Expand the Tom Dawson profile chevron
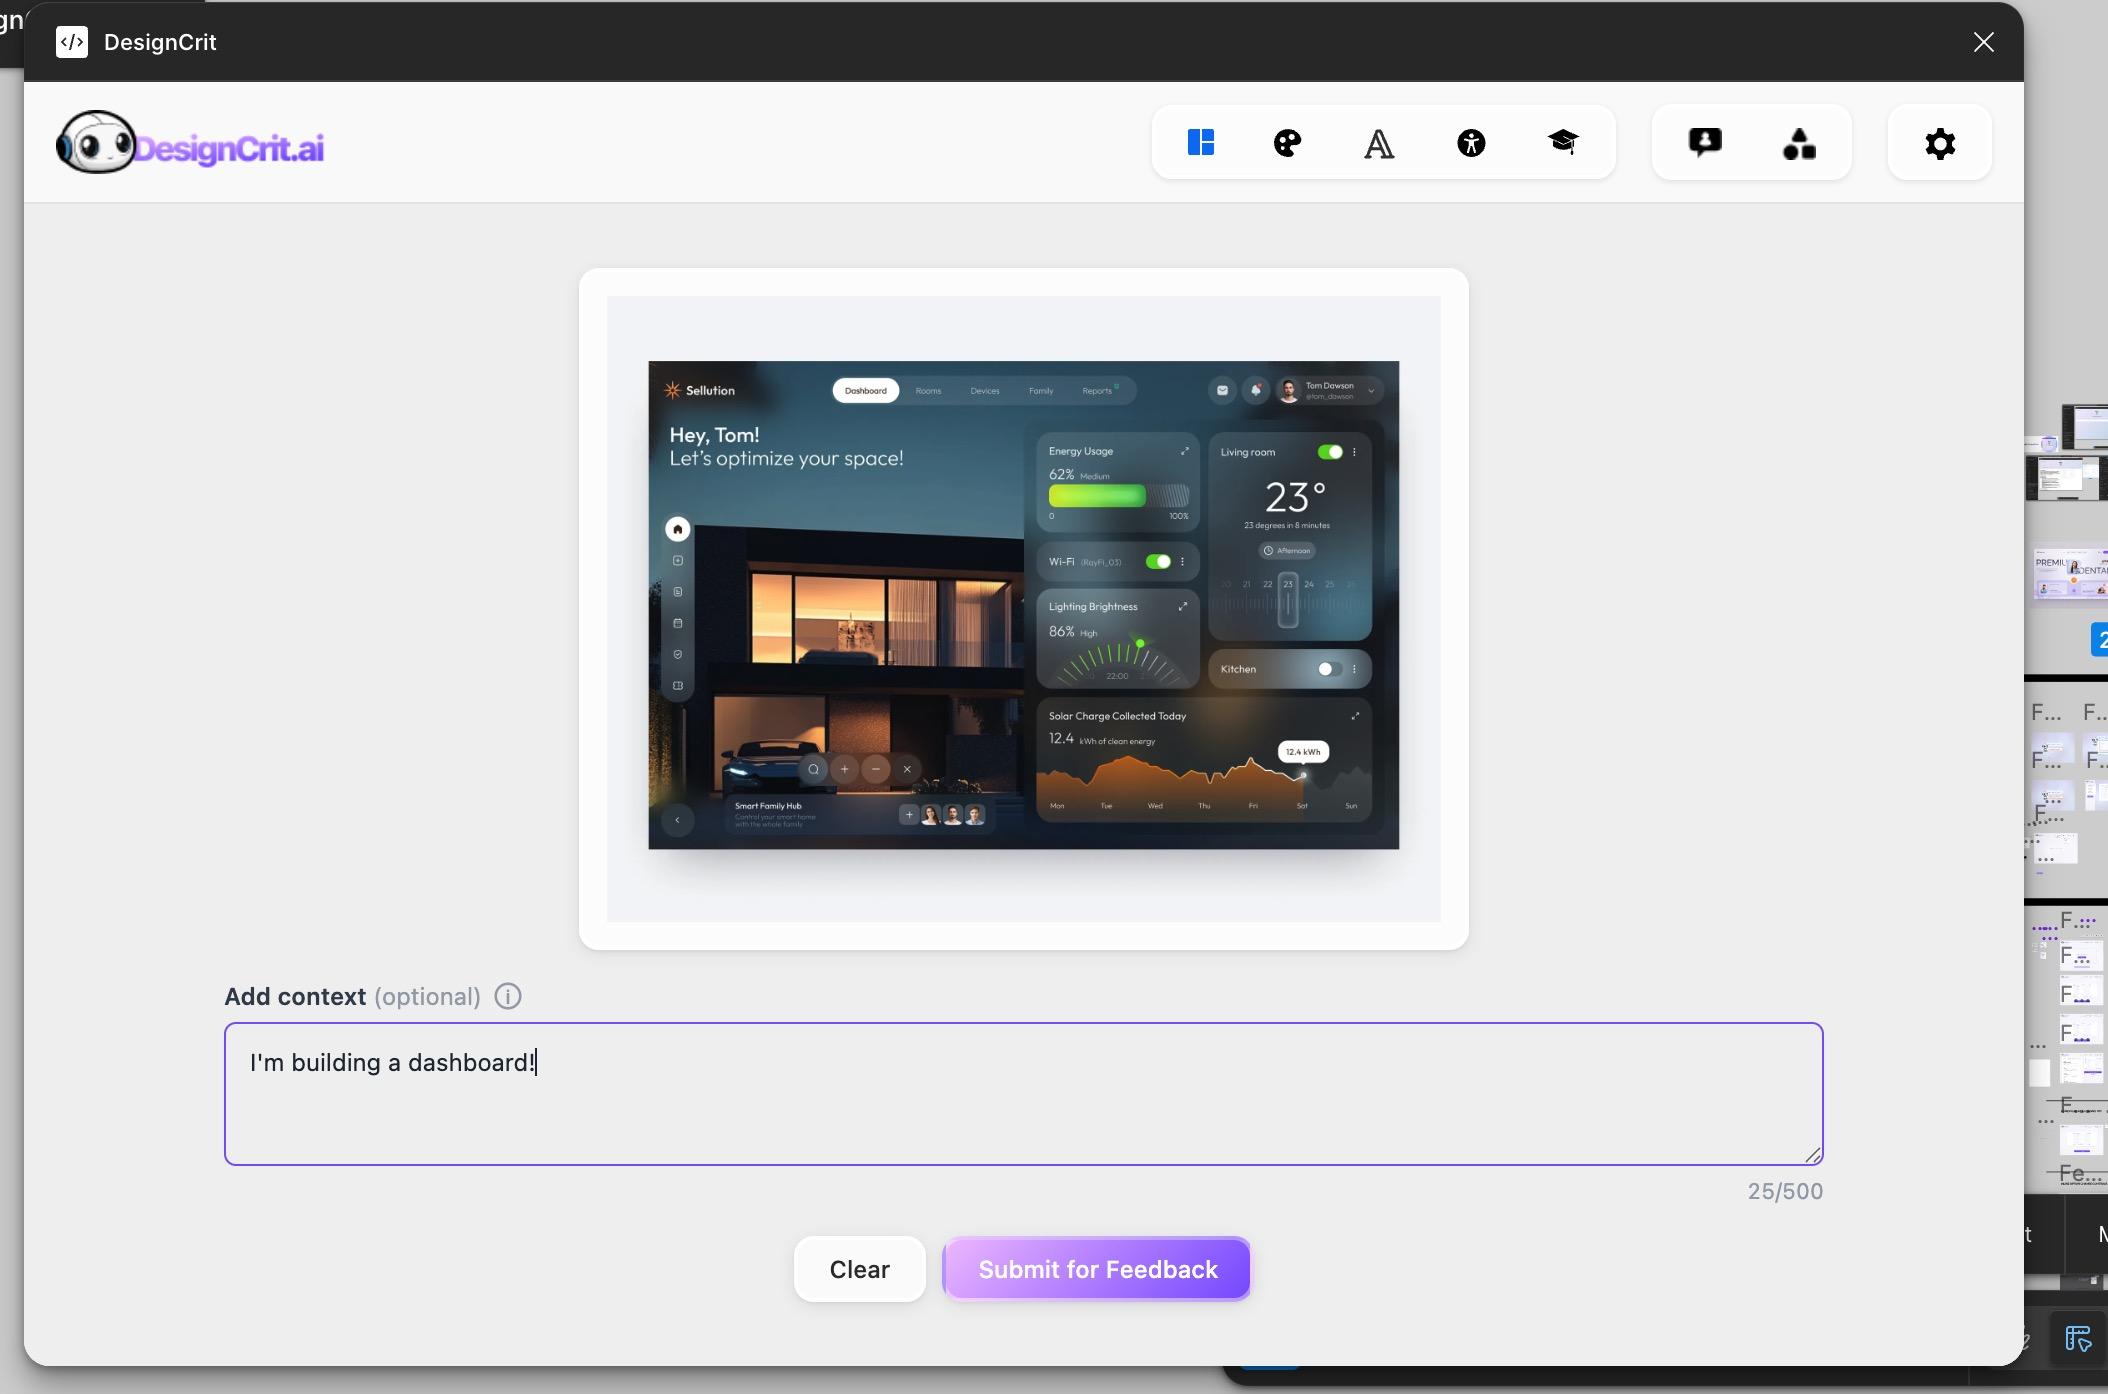Viewport: 2108px width, 1394px height. pos(1372,390)
